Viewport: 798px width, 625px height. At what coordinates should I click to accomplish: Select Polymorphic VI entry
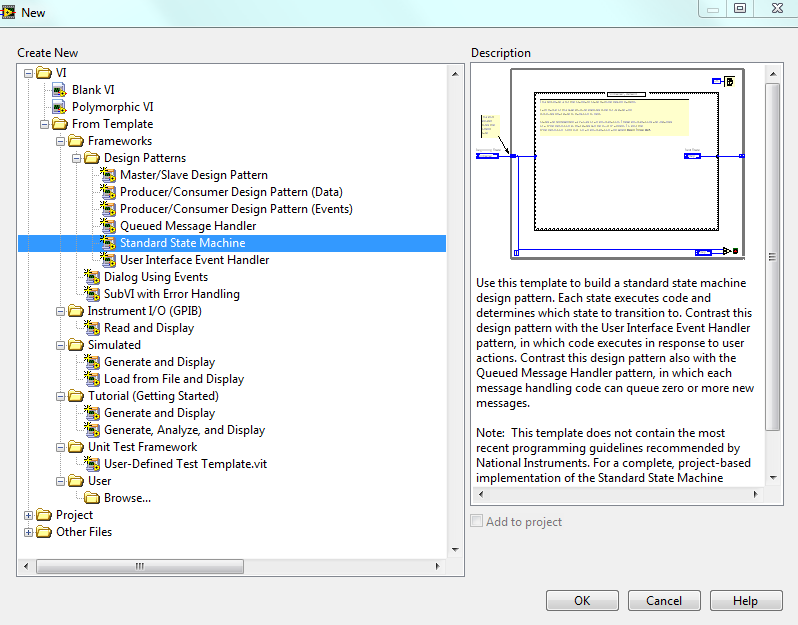[112, 107]
